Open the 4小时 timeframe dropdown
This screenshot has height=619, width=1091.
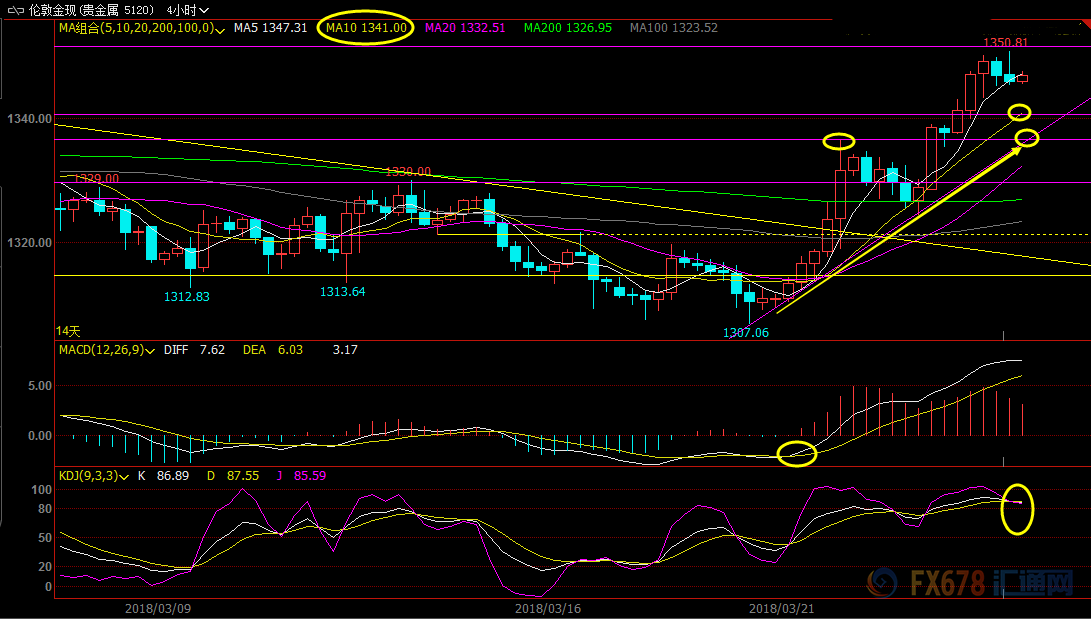point(187,10)
